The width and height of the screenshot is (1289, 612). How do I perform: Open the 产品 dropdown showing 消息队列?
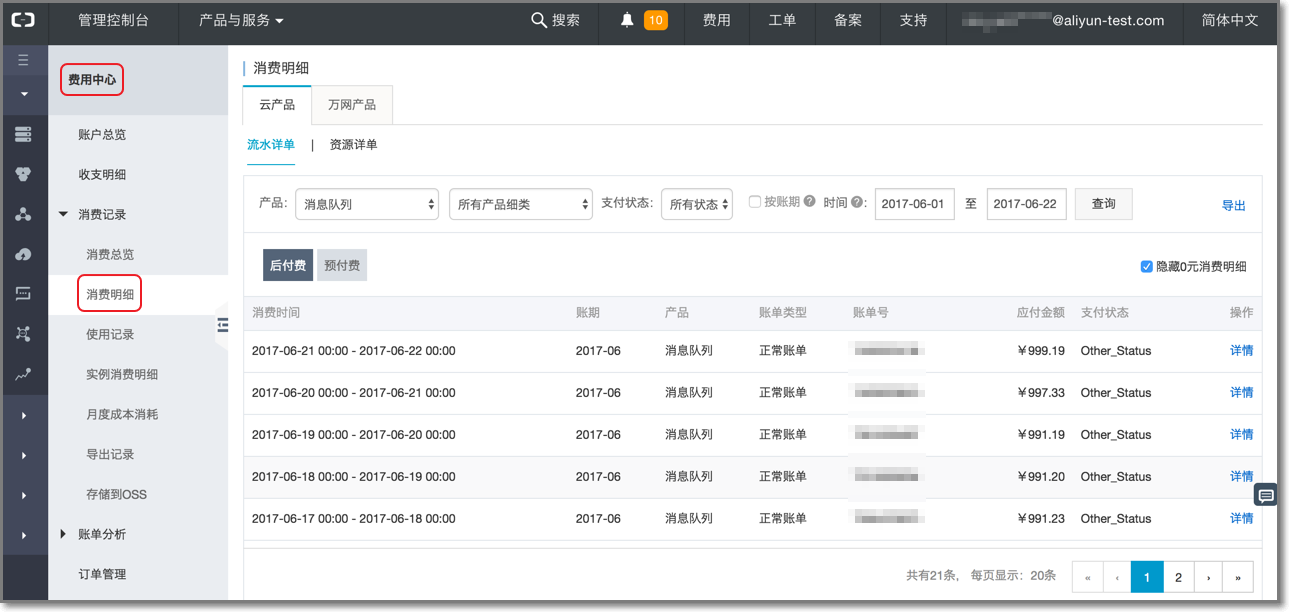point(367,204)
